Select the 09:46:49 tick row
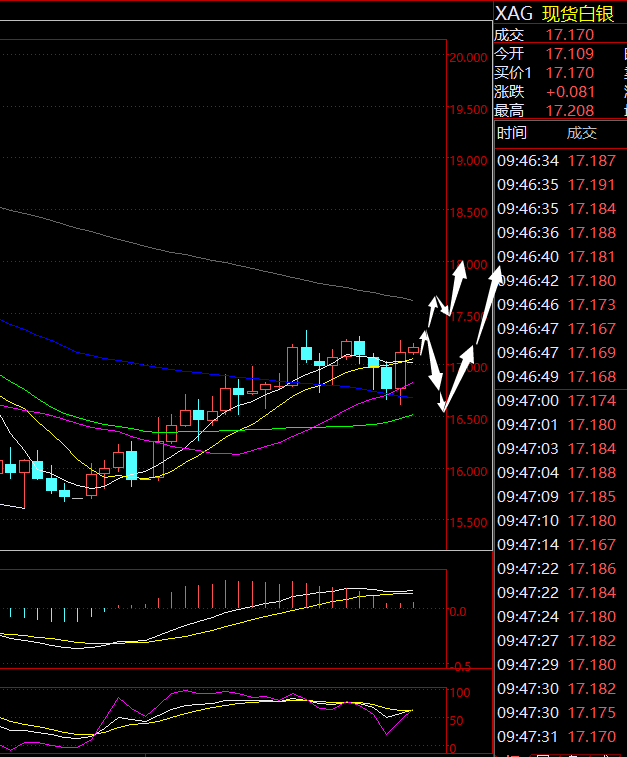The height and width of the screenshot is (757, 627). click(x=557, y=377)
